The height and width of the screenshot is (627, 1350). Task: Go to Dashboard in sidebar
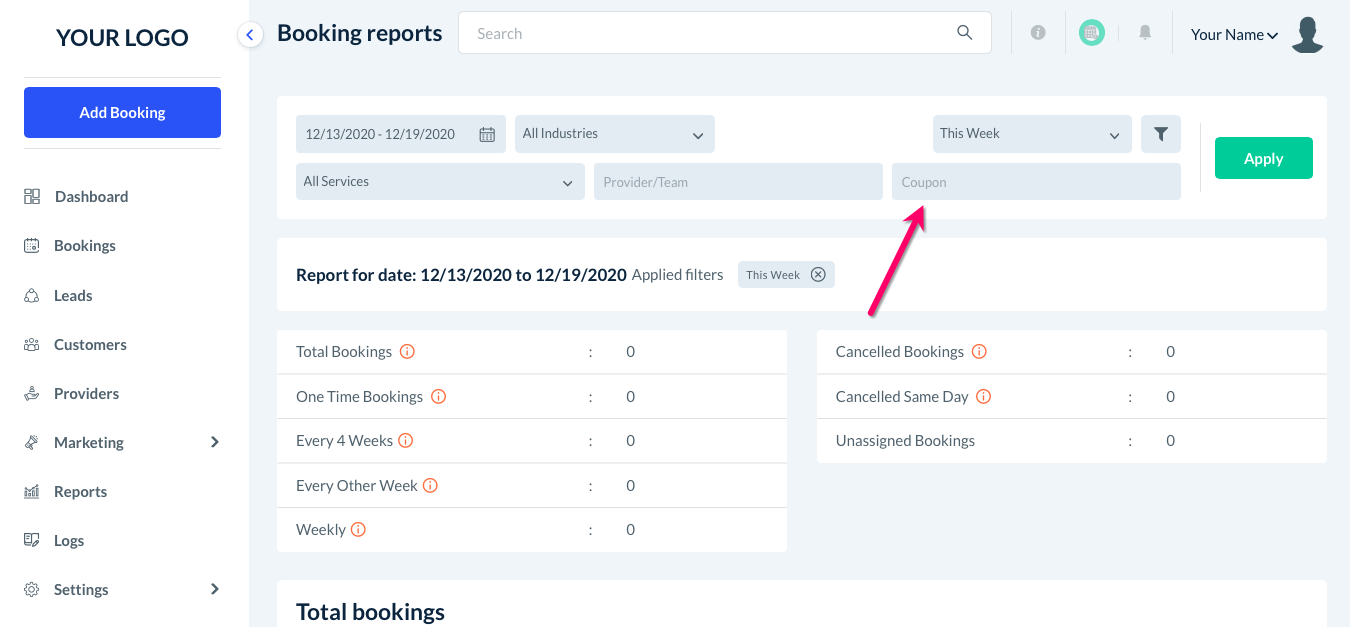click(91, 197)
